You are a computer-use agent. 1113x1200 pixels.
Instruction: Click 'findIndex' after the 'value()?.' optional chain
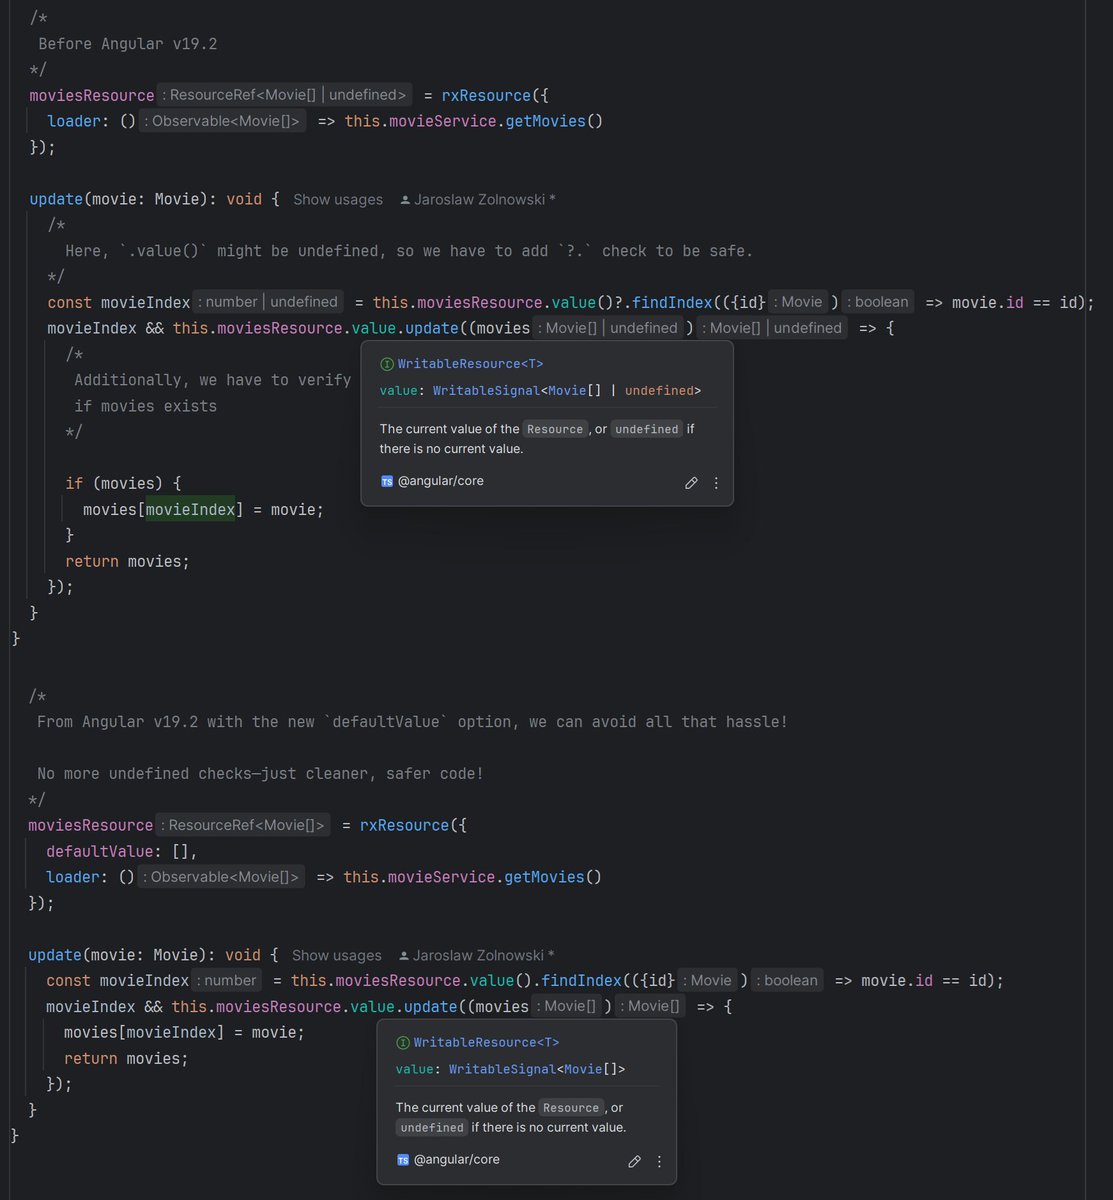point(672,302)
